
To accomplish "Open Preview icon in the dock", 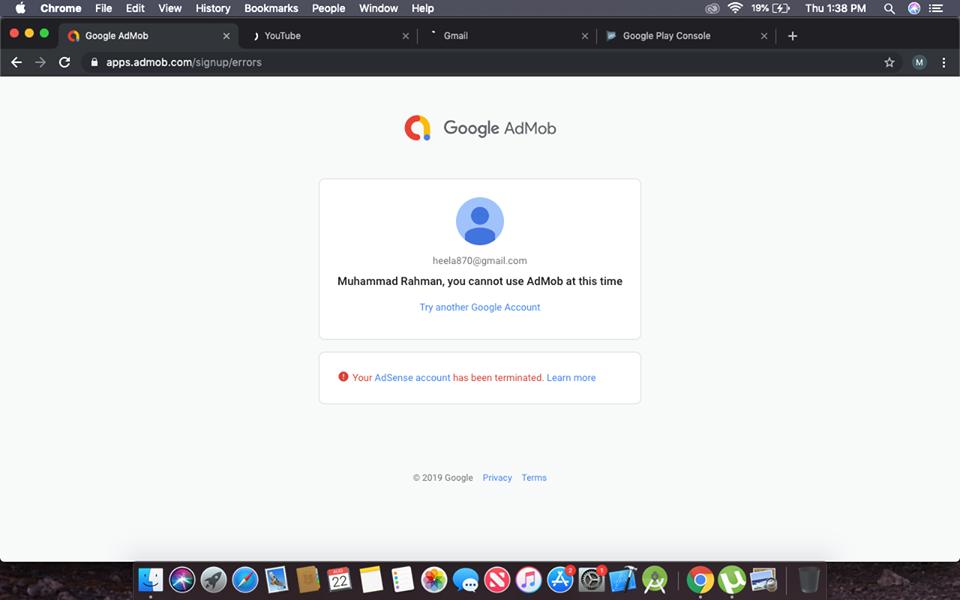I will [763, 579].
